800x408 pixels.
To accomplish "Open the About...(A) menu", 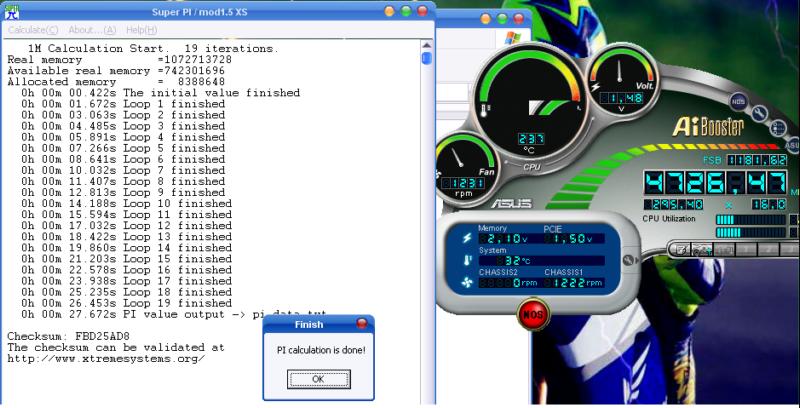I will click(x=92, y=30).
